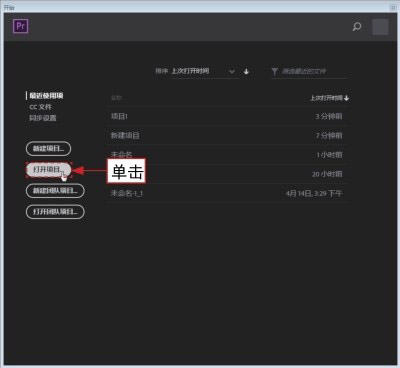Open the user profile avatar square
Viewport: 400px width, 368px height.
[380, 27]
